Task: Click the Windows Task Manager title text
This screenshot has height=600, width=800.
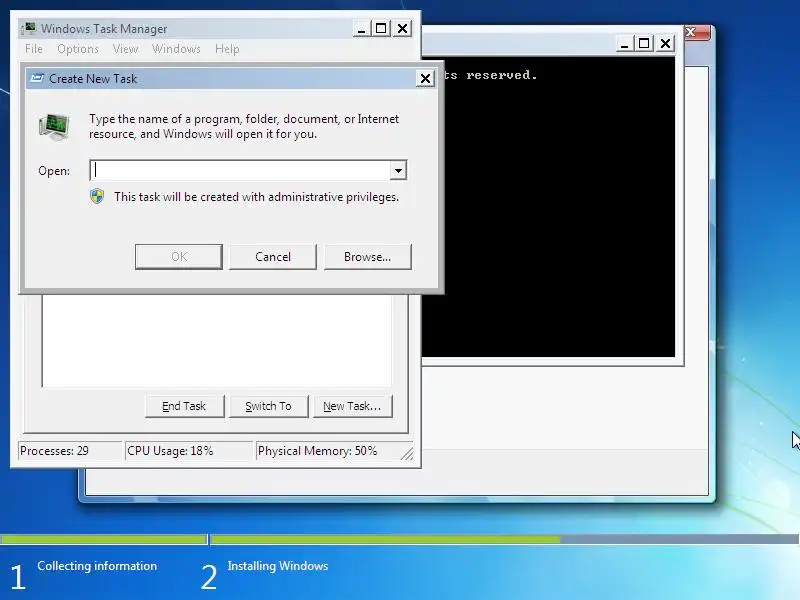Action: pyautogui.click(x=104, y=29)
